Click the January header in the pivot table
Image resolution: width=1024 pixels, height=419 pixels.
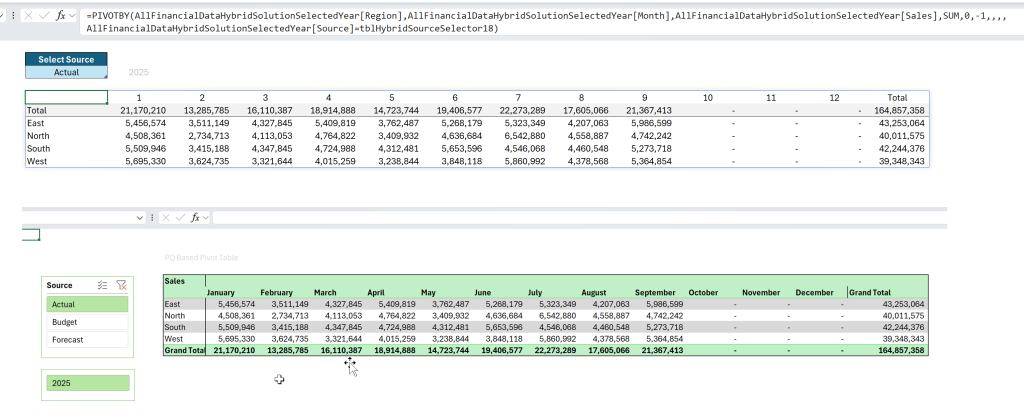pos(221,292)
